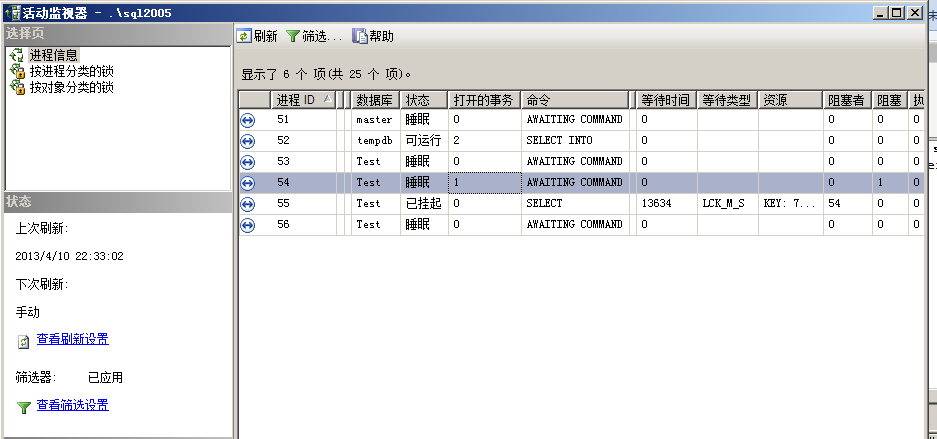
Task: Click the SELECT command cell of process 55
Action: tap(575, 203)
